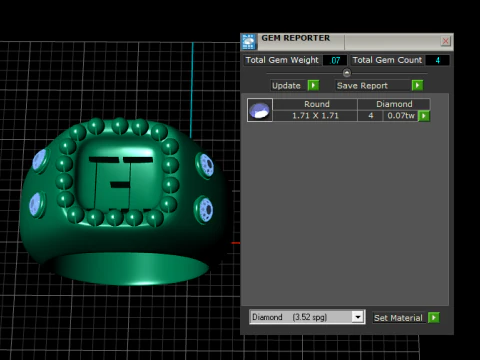480x360 pixels.
Task: Click the 'Total Gem Count' label
Action: click(387, 60)
